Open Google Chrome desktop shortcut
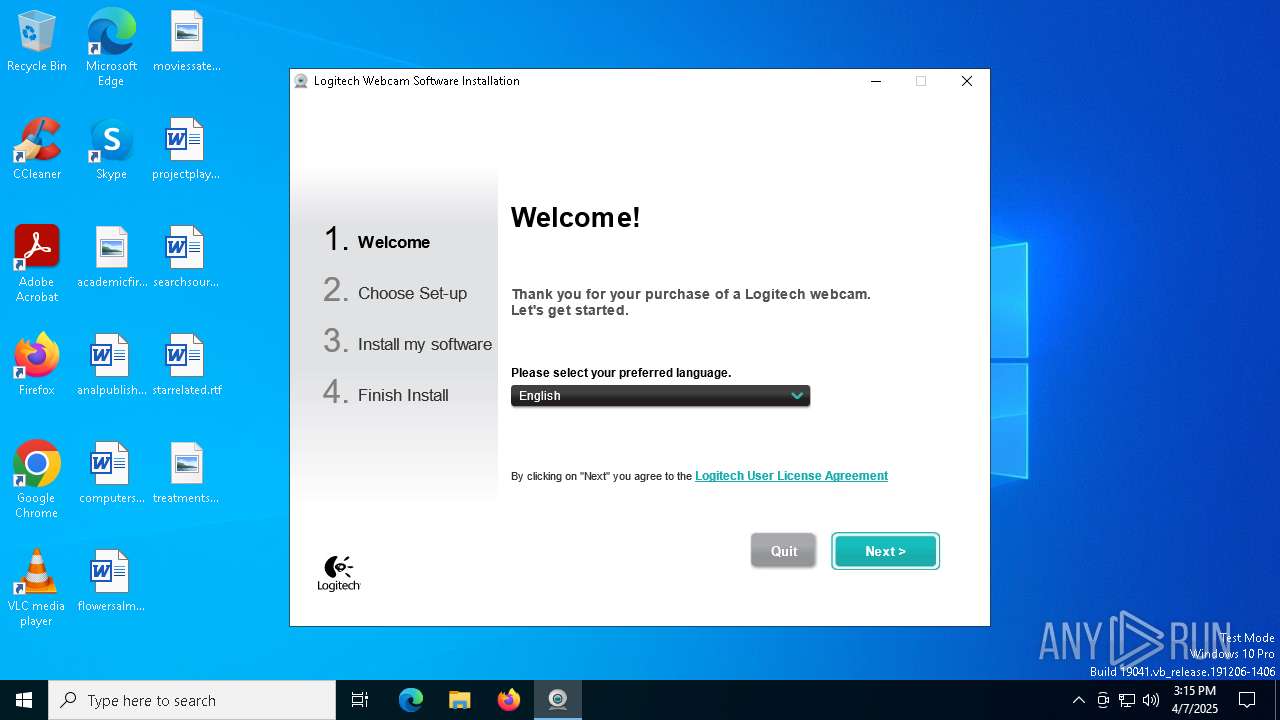 37,480
